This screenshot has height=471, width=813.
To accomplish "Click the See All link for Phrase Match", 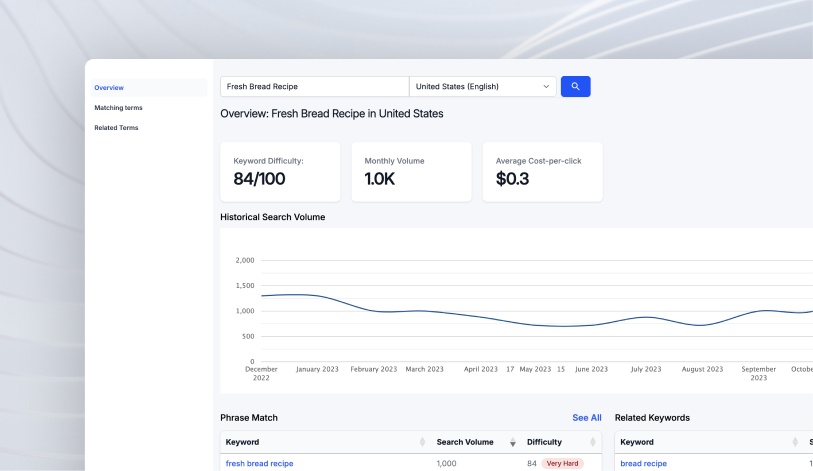I will pos(586,418).
